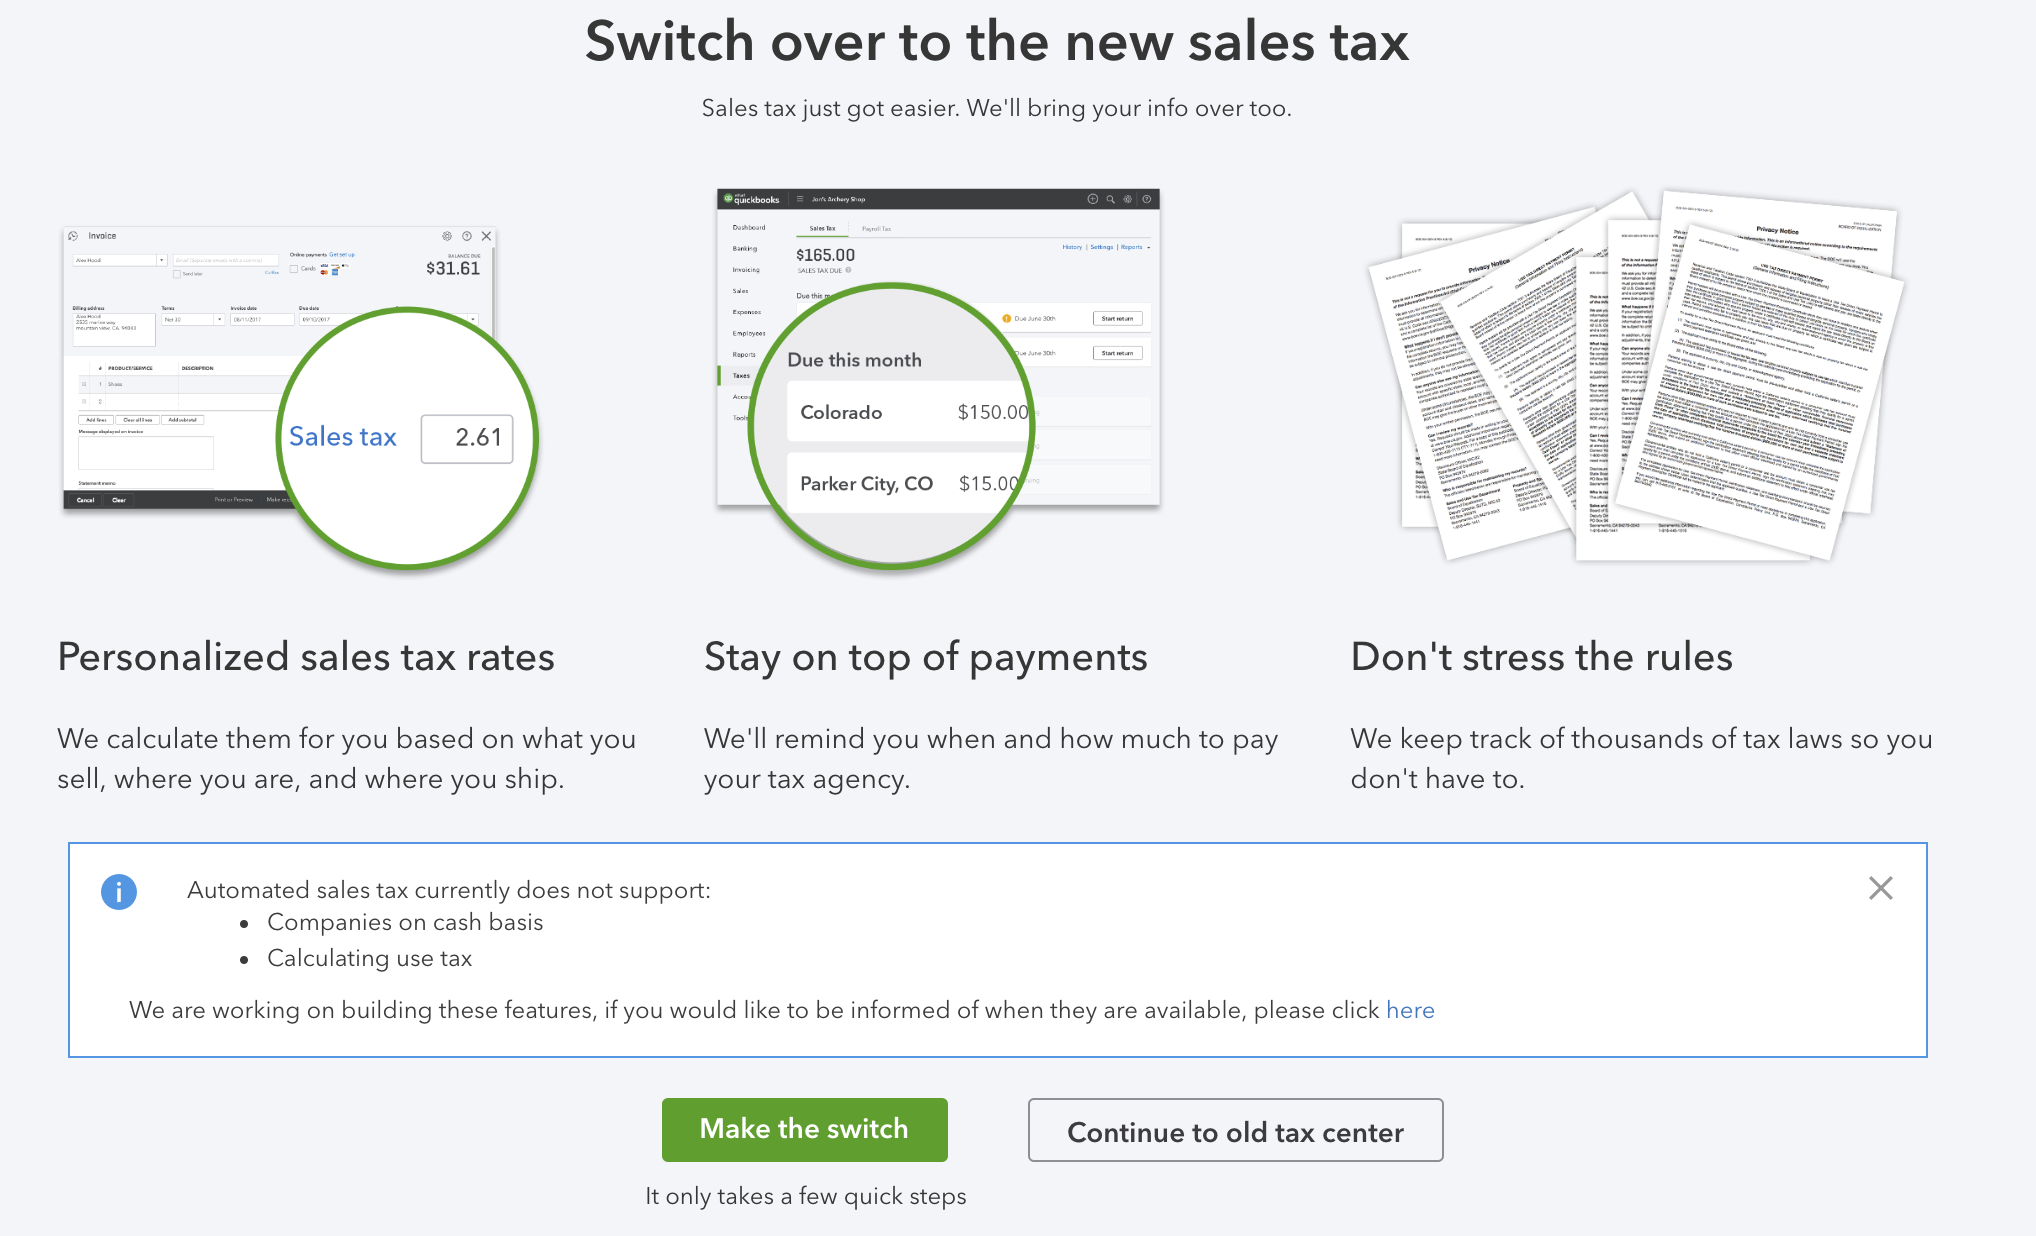Click the search magnifier in the QuickBooks header
The height and width of the screenshot is (1236, 2036).
(1110, 199)
